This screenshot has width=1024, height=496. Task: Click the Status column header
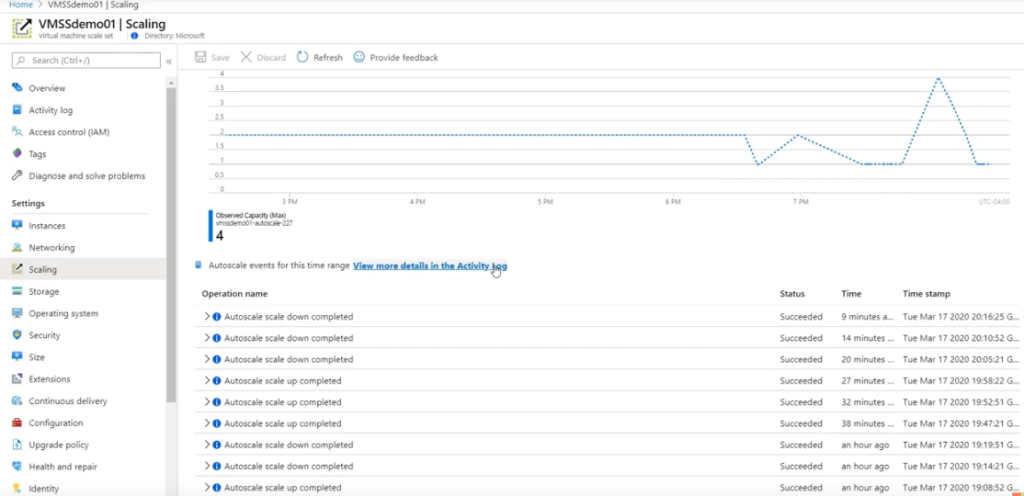click(x=792, y=294)
